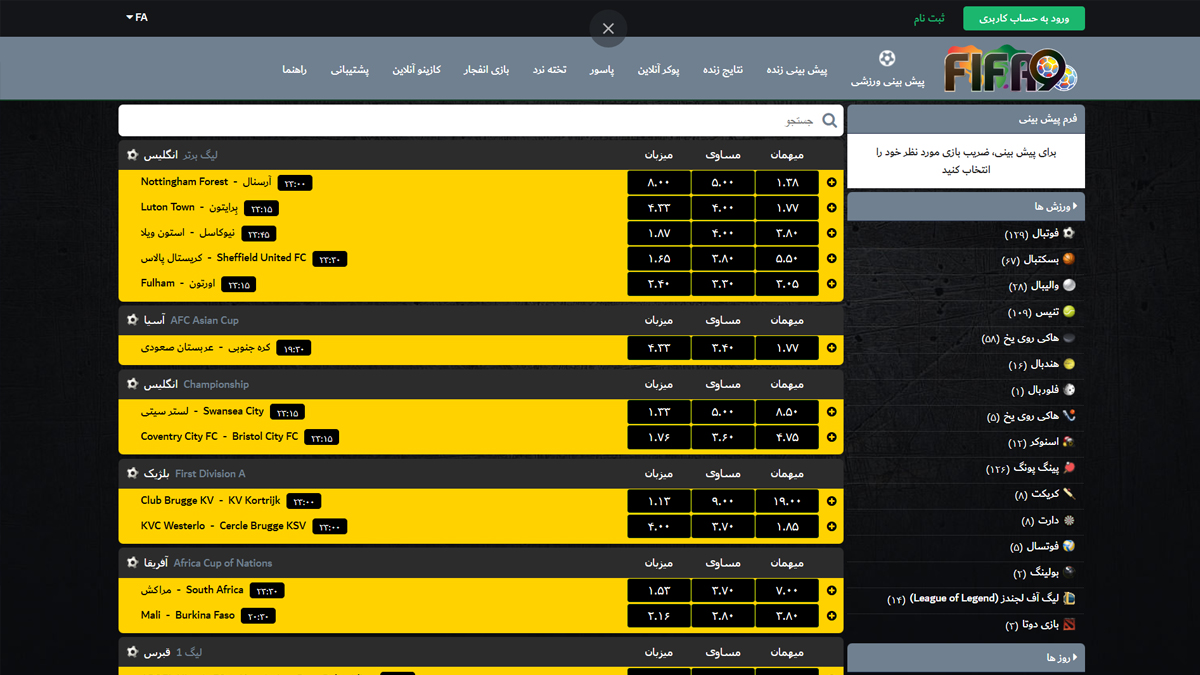Image resolution: width=1200 pixels, height=675 pixels.
Task: Click the ball icon beside لیگ برتر انگلیس
Action: [x=132, y=155]
